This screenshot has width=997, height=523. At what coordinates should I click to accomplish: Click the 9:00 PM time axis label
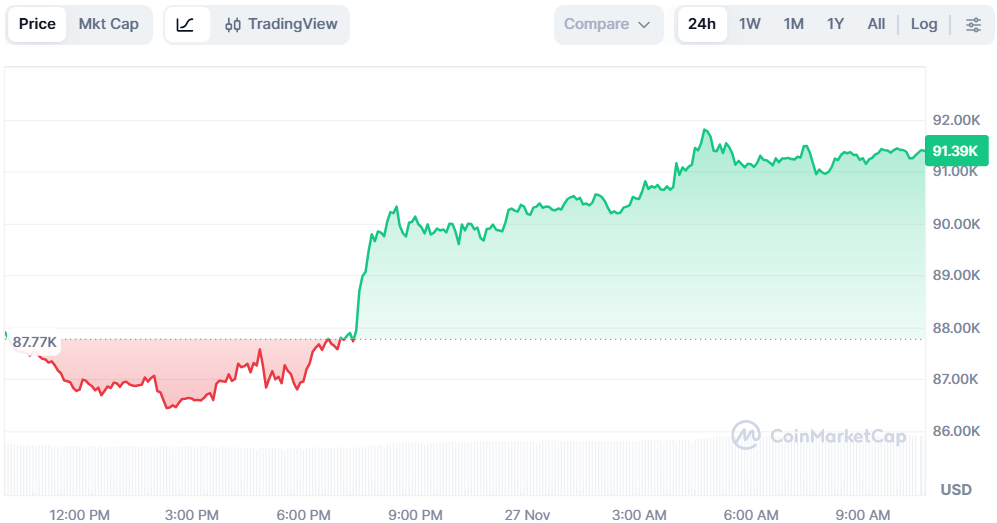[x=415, y=514]
